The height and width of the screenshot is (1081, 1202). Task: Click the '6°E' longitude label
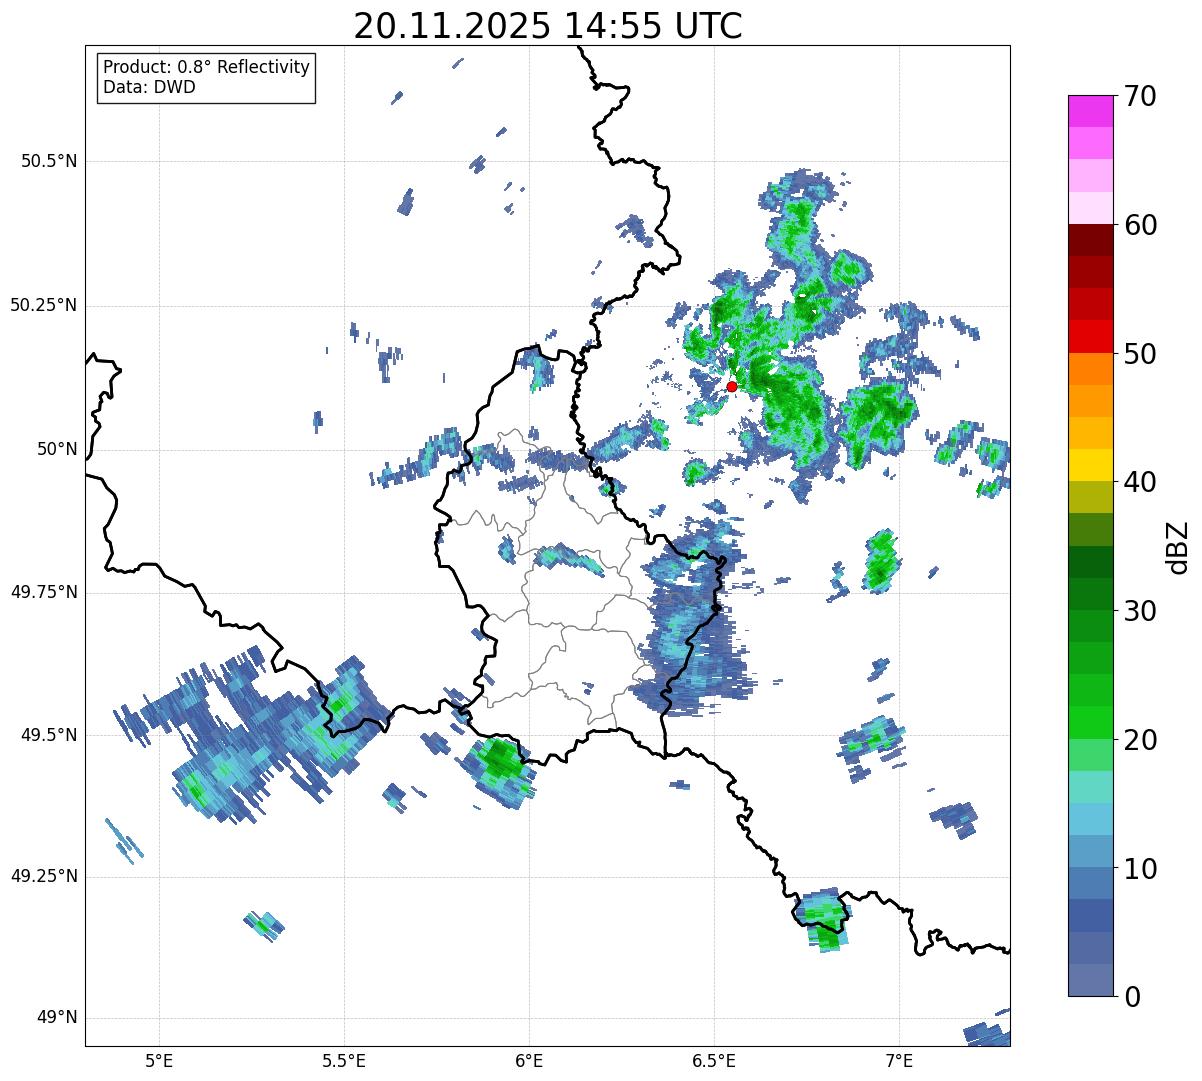coord(530,1060)
